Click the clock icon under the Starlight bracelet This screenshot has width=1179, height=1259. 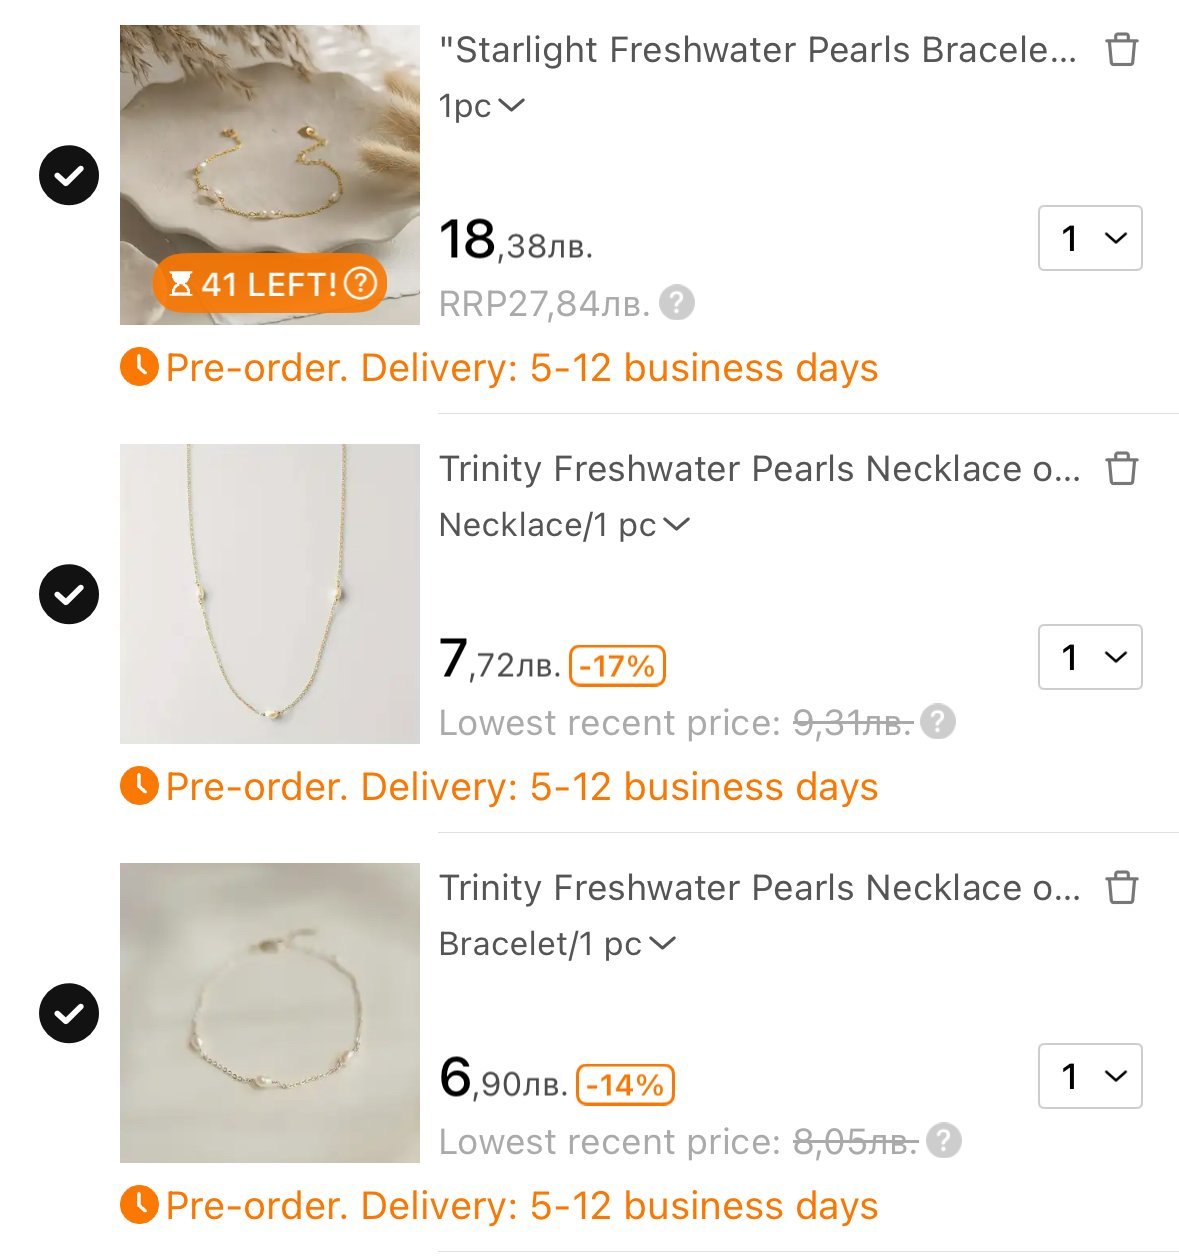click(139, 368)
